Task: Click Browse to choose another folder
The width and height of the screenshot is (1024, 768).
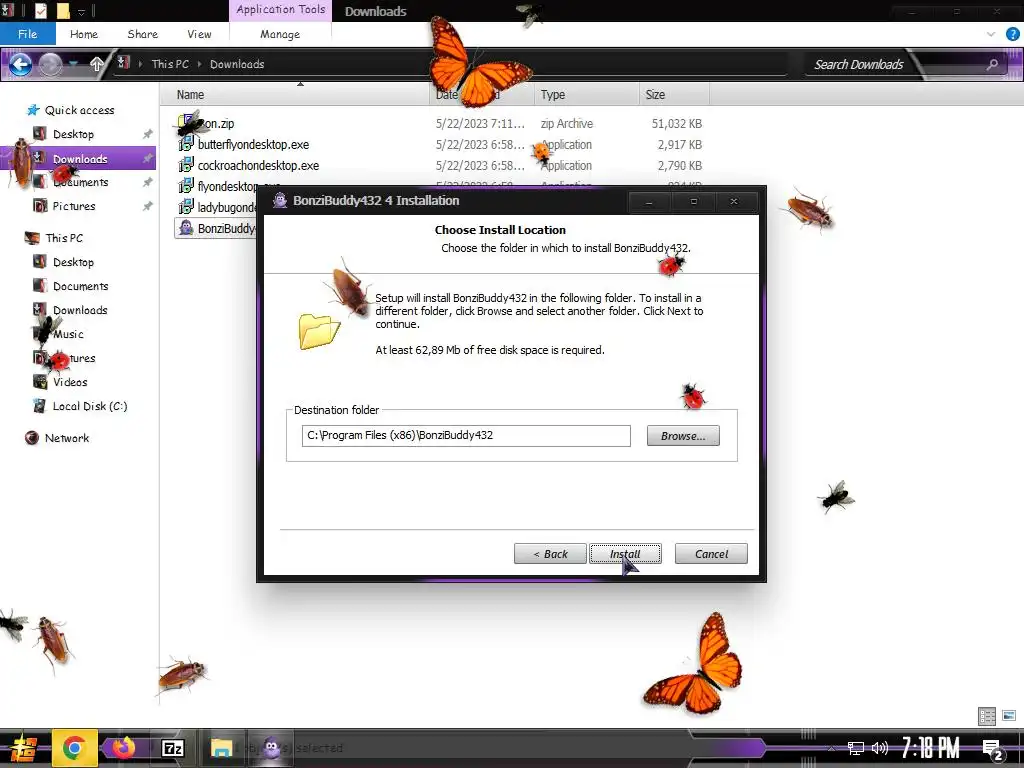Action: 683,436
